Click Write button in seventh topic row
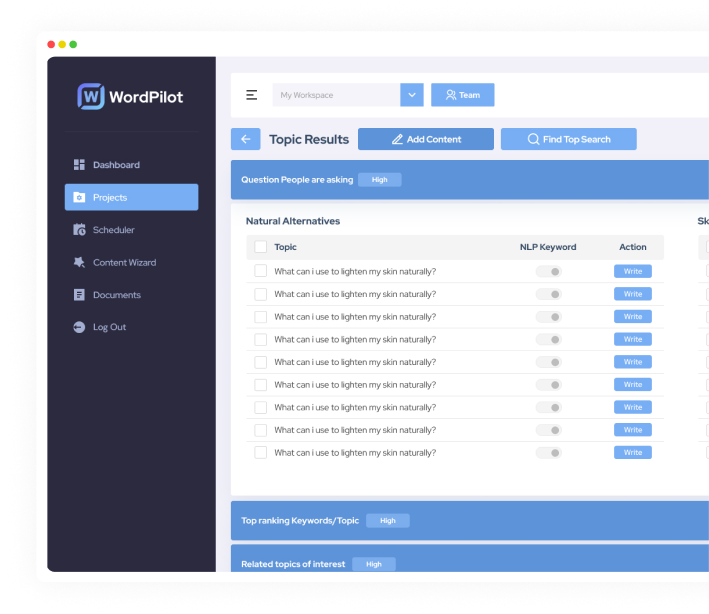 [x=633, y=407]
